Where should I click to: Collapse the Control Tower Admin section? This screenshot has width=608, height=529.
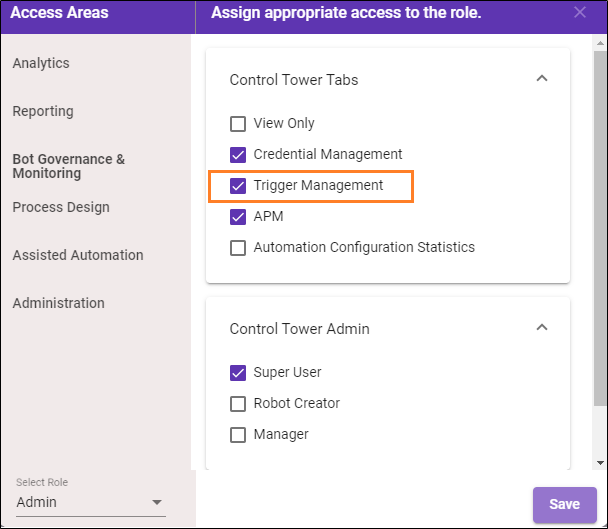[x=542, y=327]
